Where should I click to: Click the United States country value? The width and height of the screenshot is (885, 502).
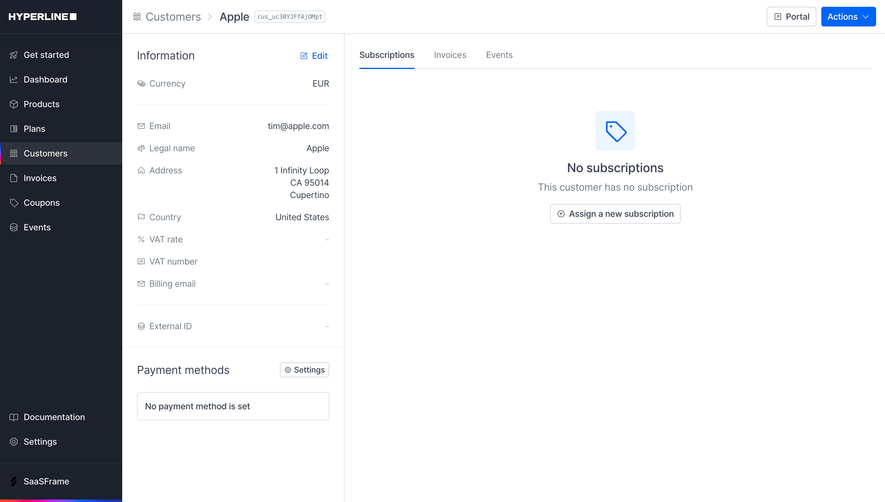(302, 217)
